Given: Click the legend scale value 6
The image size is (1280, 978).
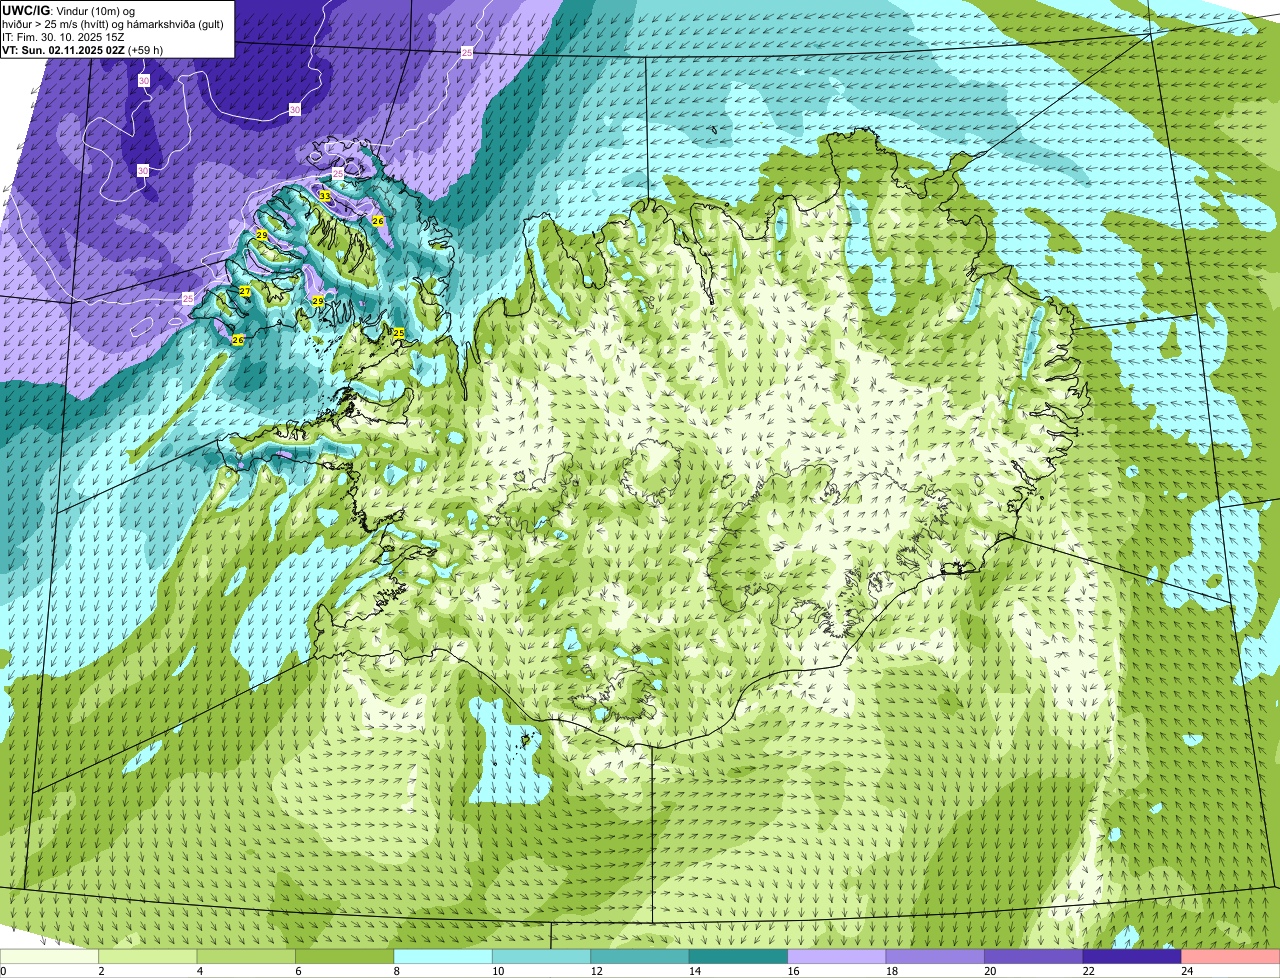Looking at the screenshot, I should (297, 971).
